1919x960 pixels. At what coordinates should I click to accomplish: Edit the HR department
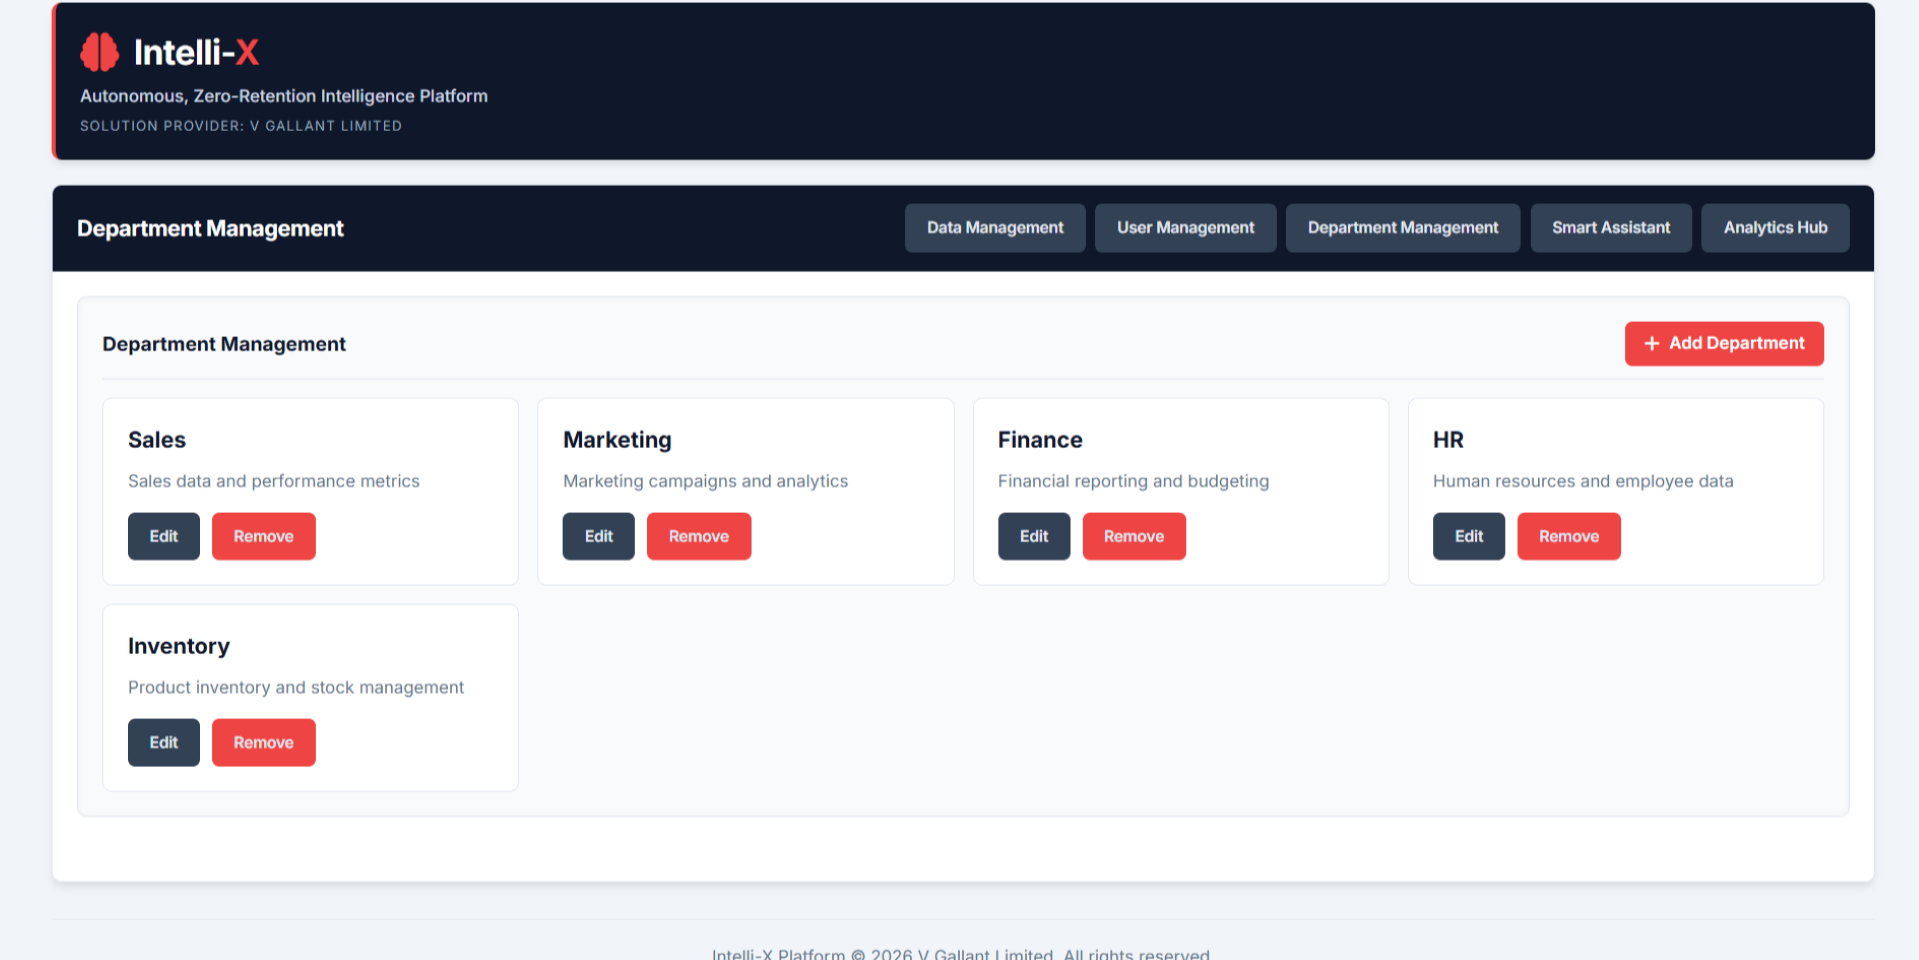pos(1468,537)
